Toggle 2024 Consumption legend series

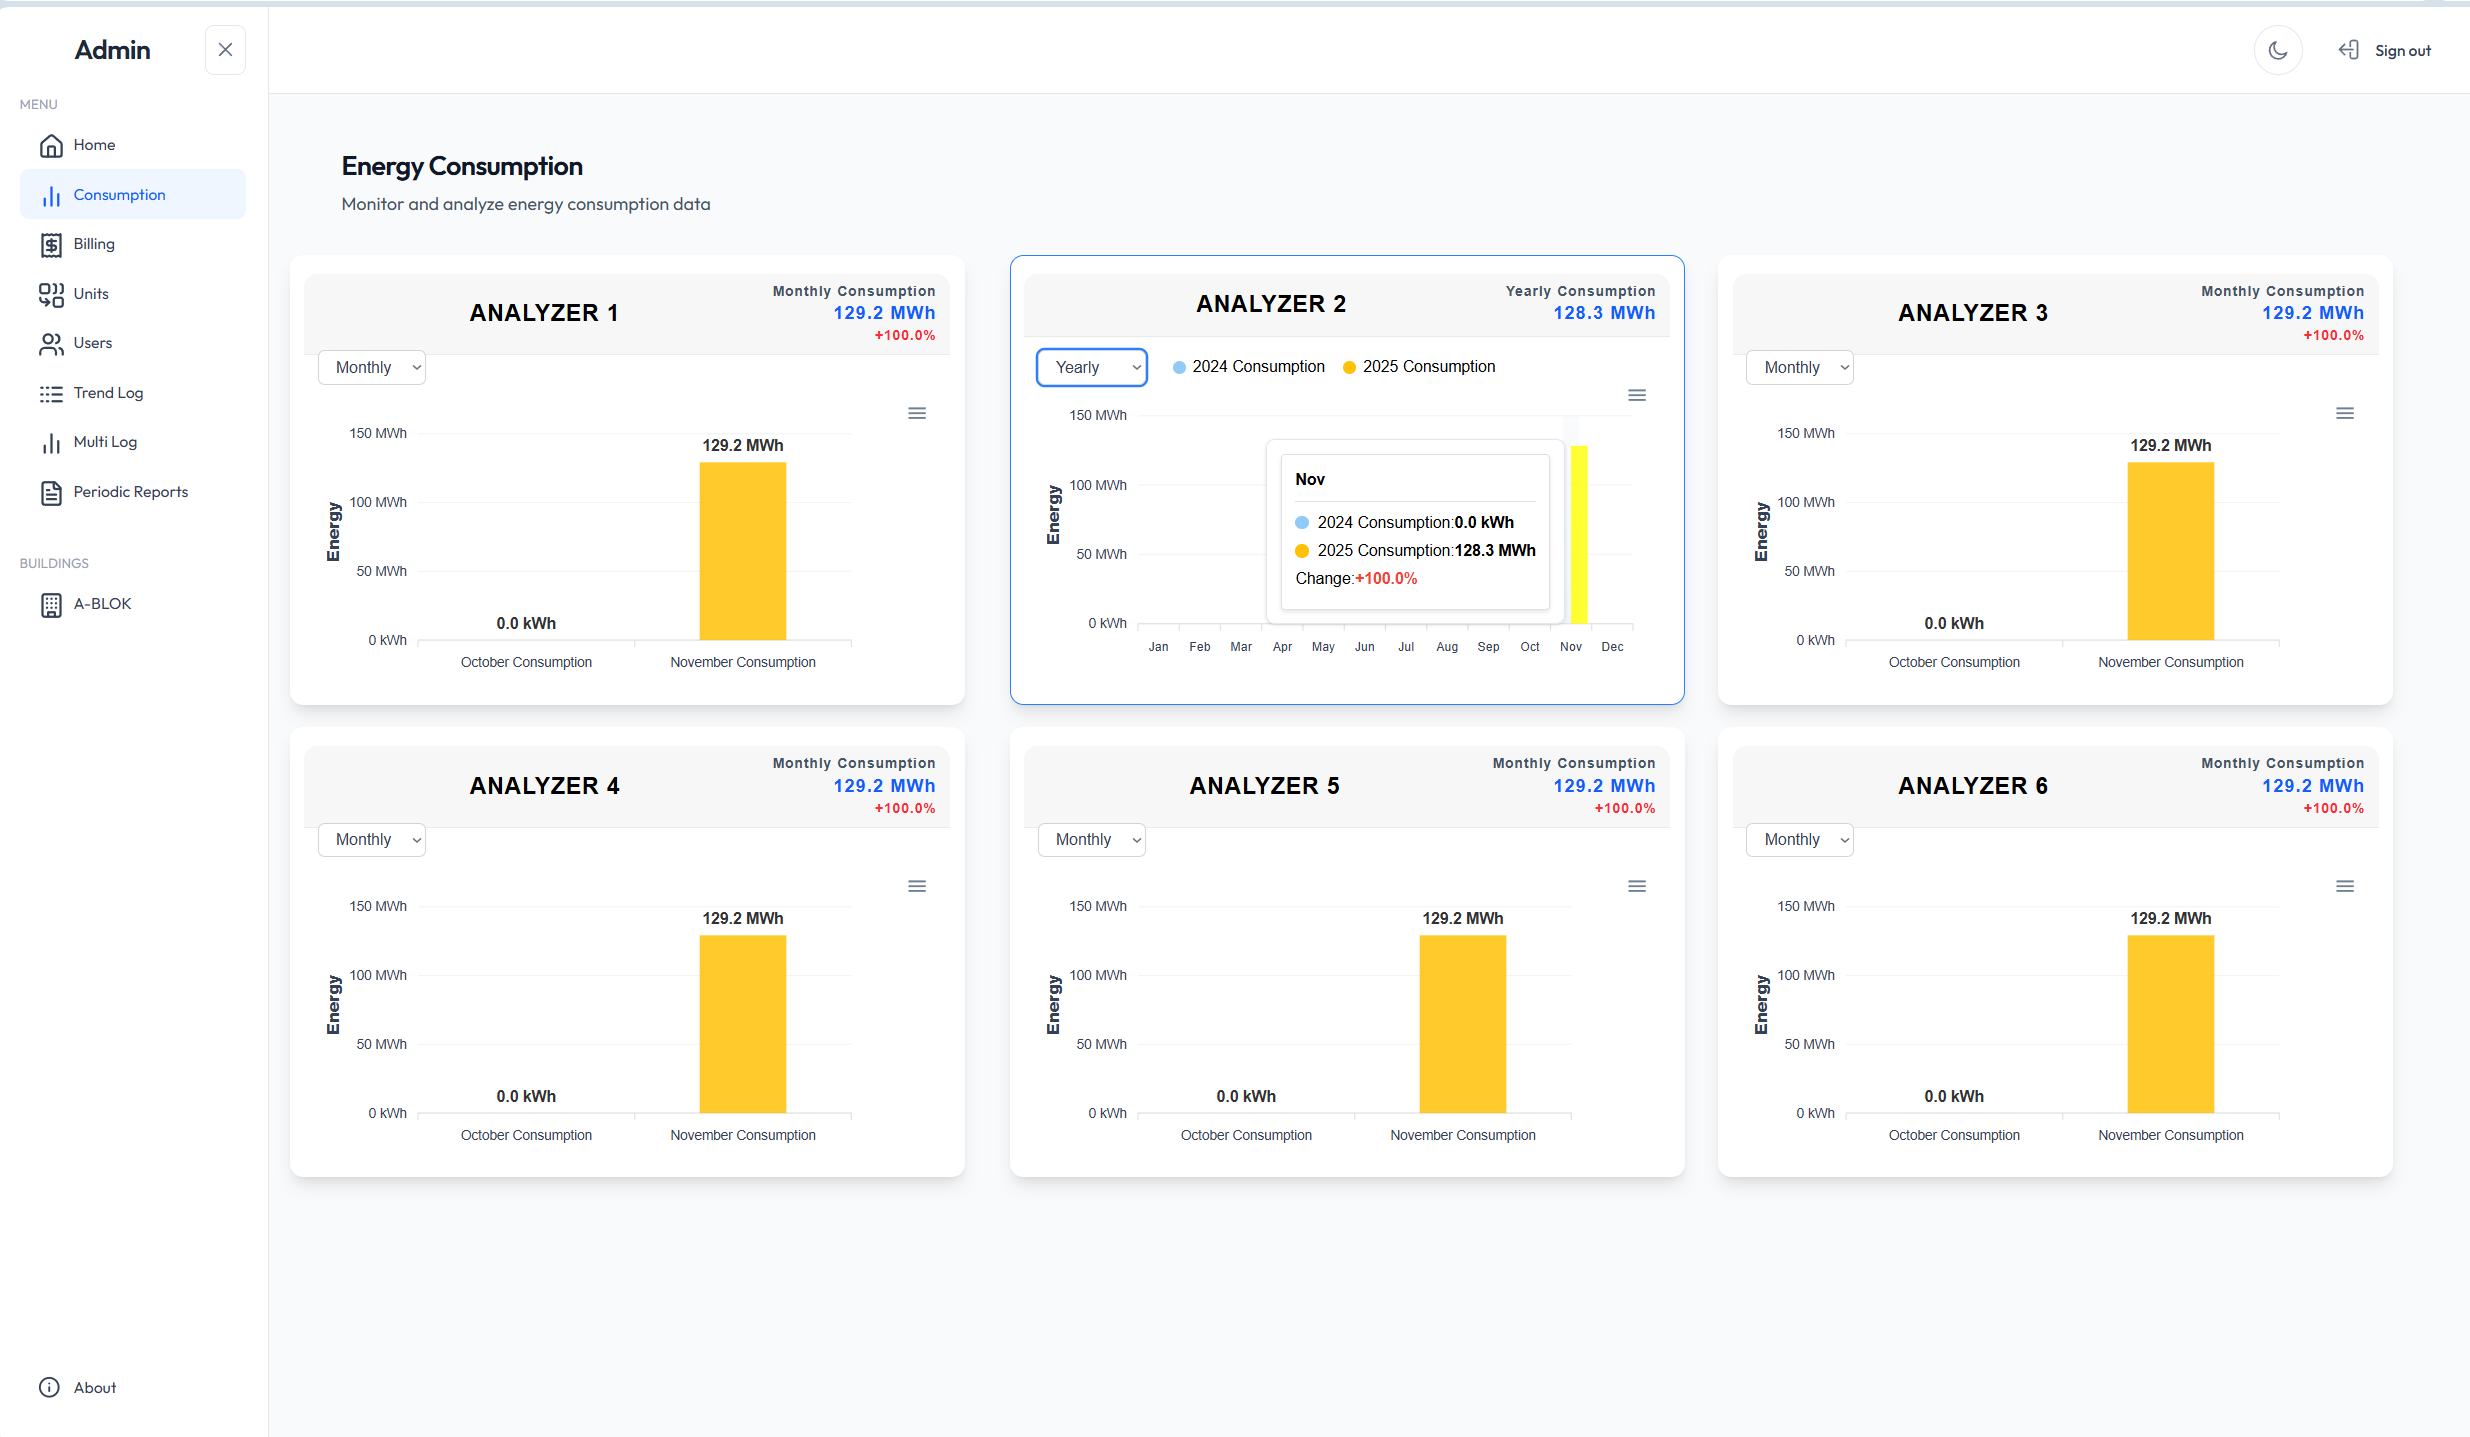1248,367
